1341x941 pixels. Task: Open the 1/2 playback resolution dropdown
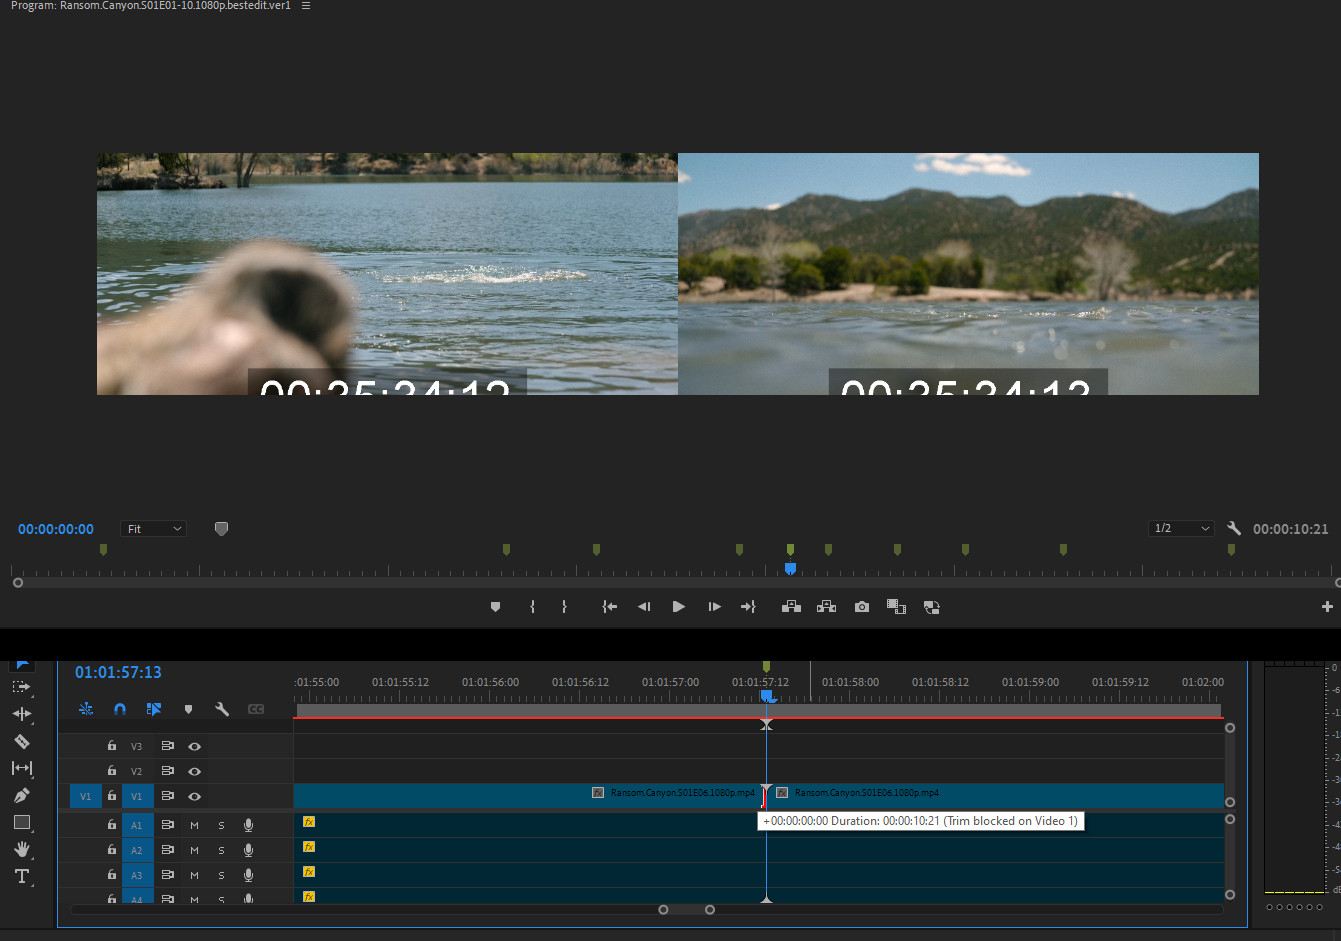pyautogui.click(x=1181, y=529)
